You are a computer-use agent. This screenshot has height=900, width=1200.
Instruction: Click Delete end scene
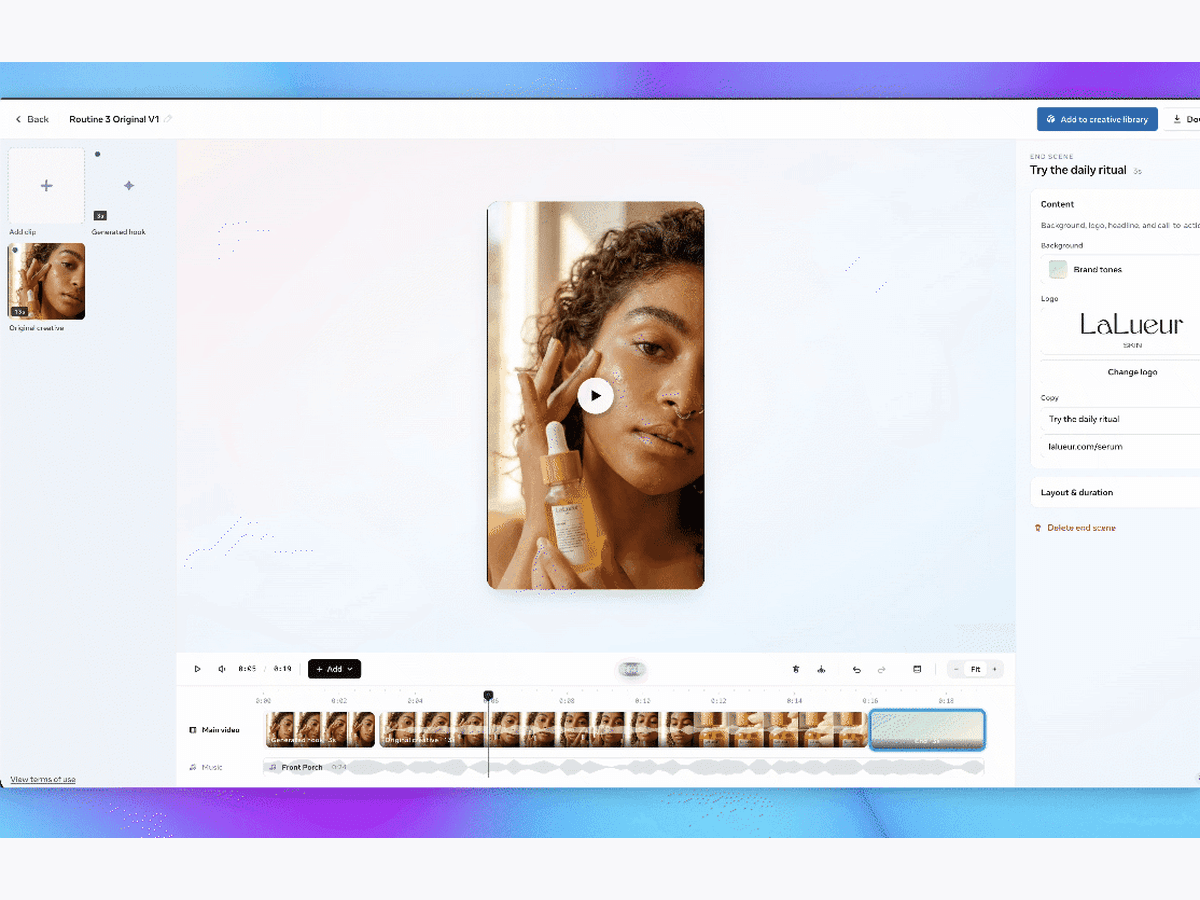[x=1075, y=527]
